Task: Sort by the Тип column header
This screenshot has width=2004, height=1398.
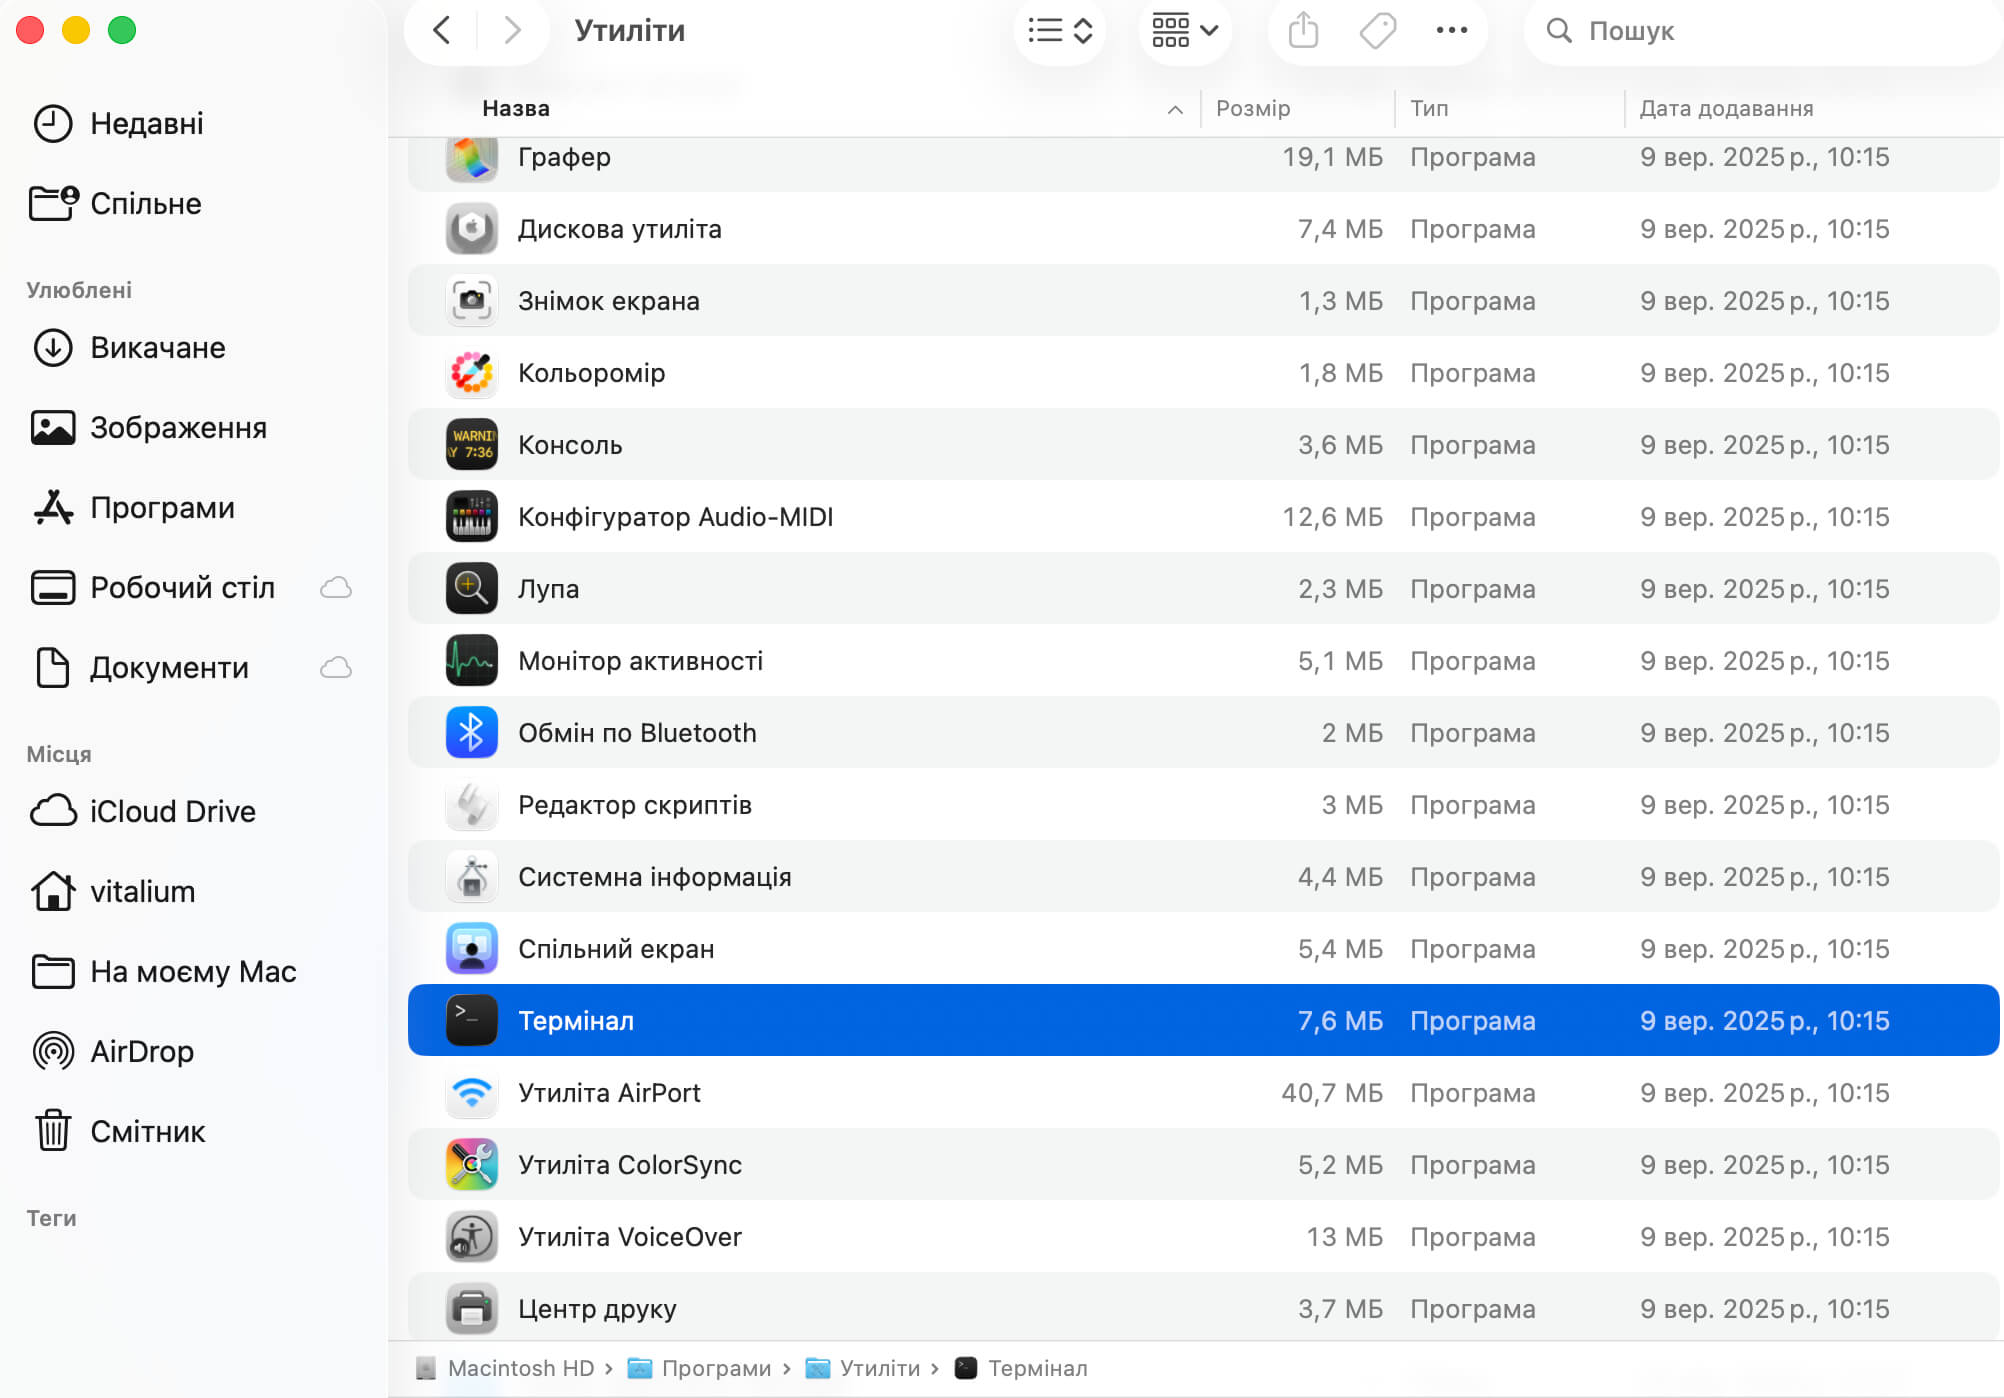Action: [1429, 108]
